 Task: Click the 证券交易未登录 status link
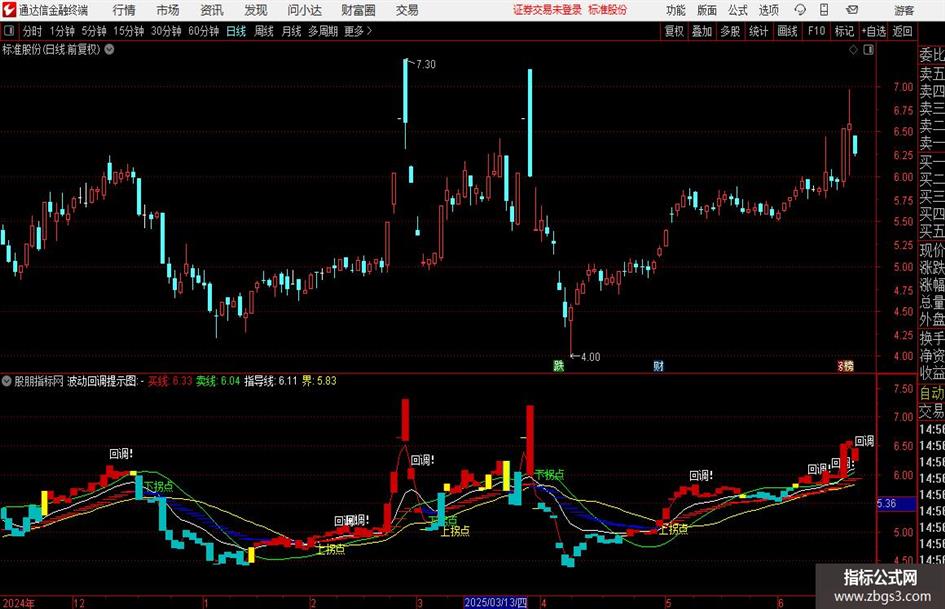coord(547,10)
